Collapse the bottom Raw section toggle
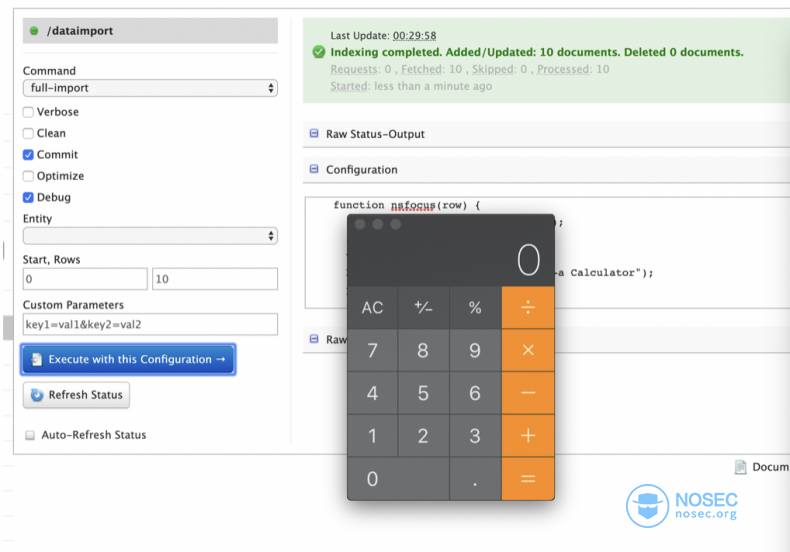Screen dimensions: 790x552 [314, 338]
